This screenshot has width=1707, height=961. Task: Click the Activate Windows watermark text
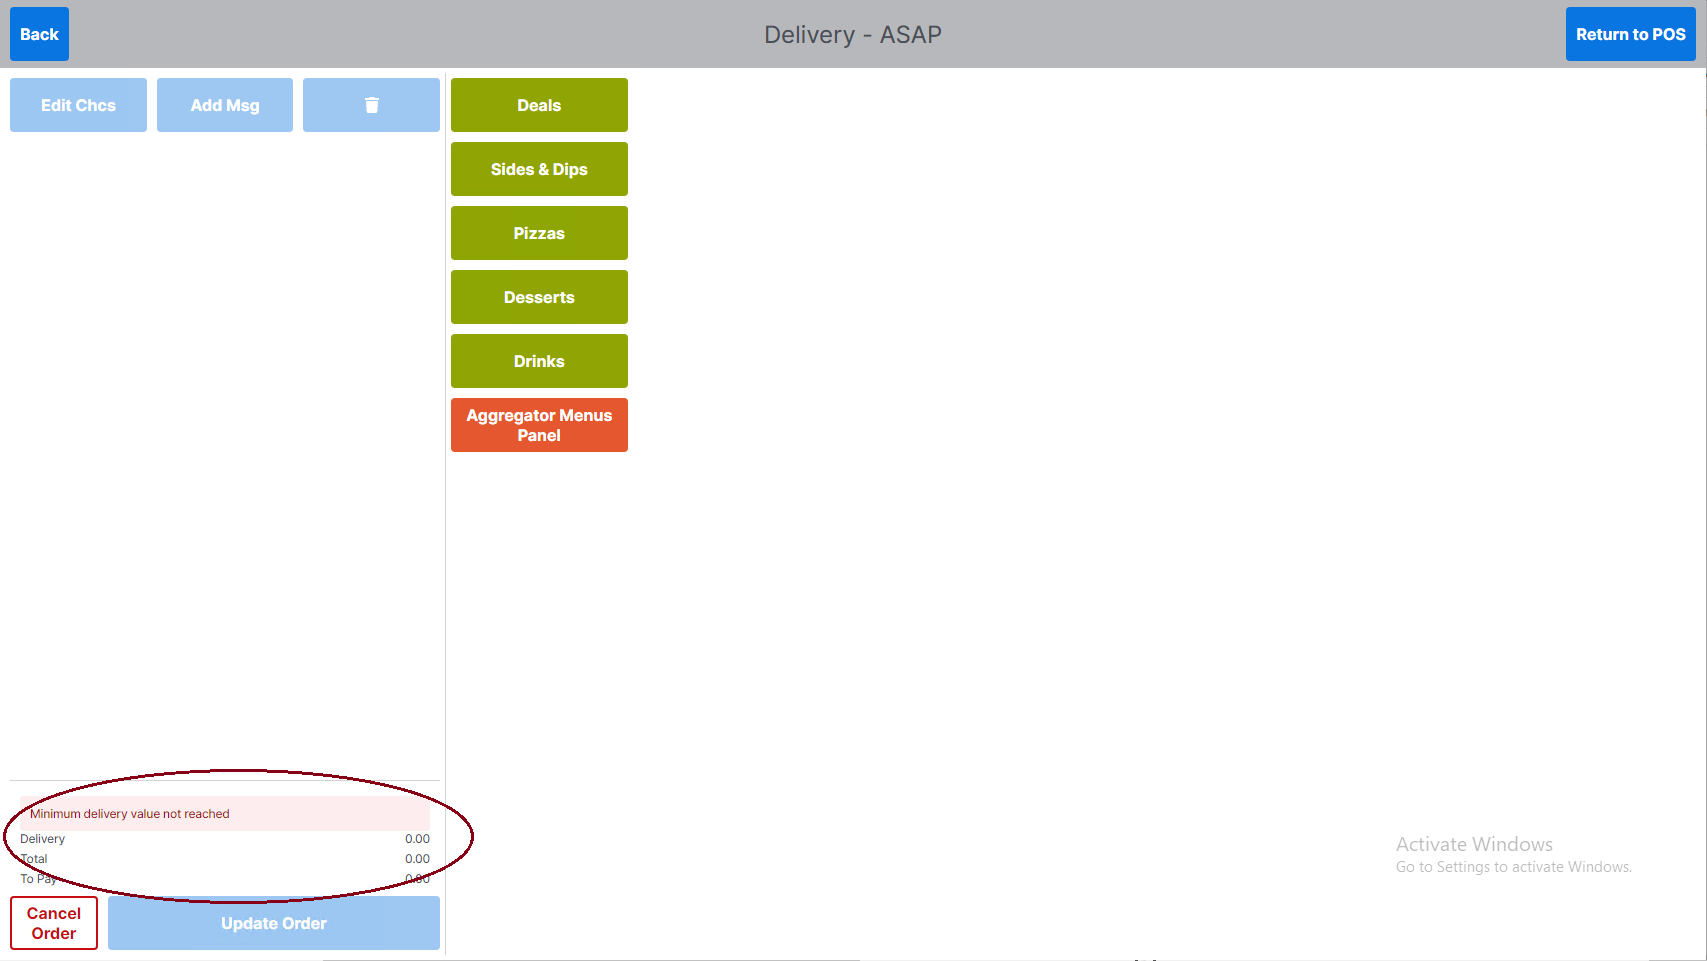click(x=1474, y=845)
